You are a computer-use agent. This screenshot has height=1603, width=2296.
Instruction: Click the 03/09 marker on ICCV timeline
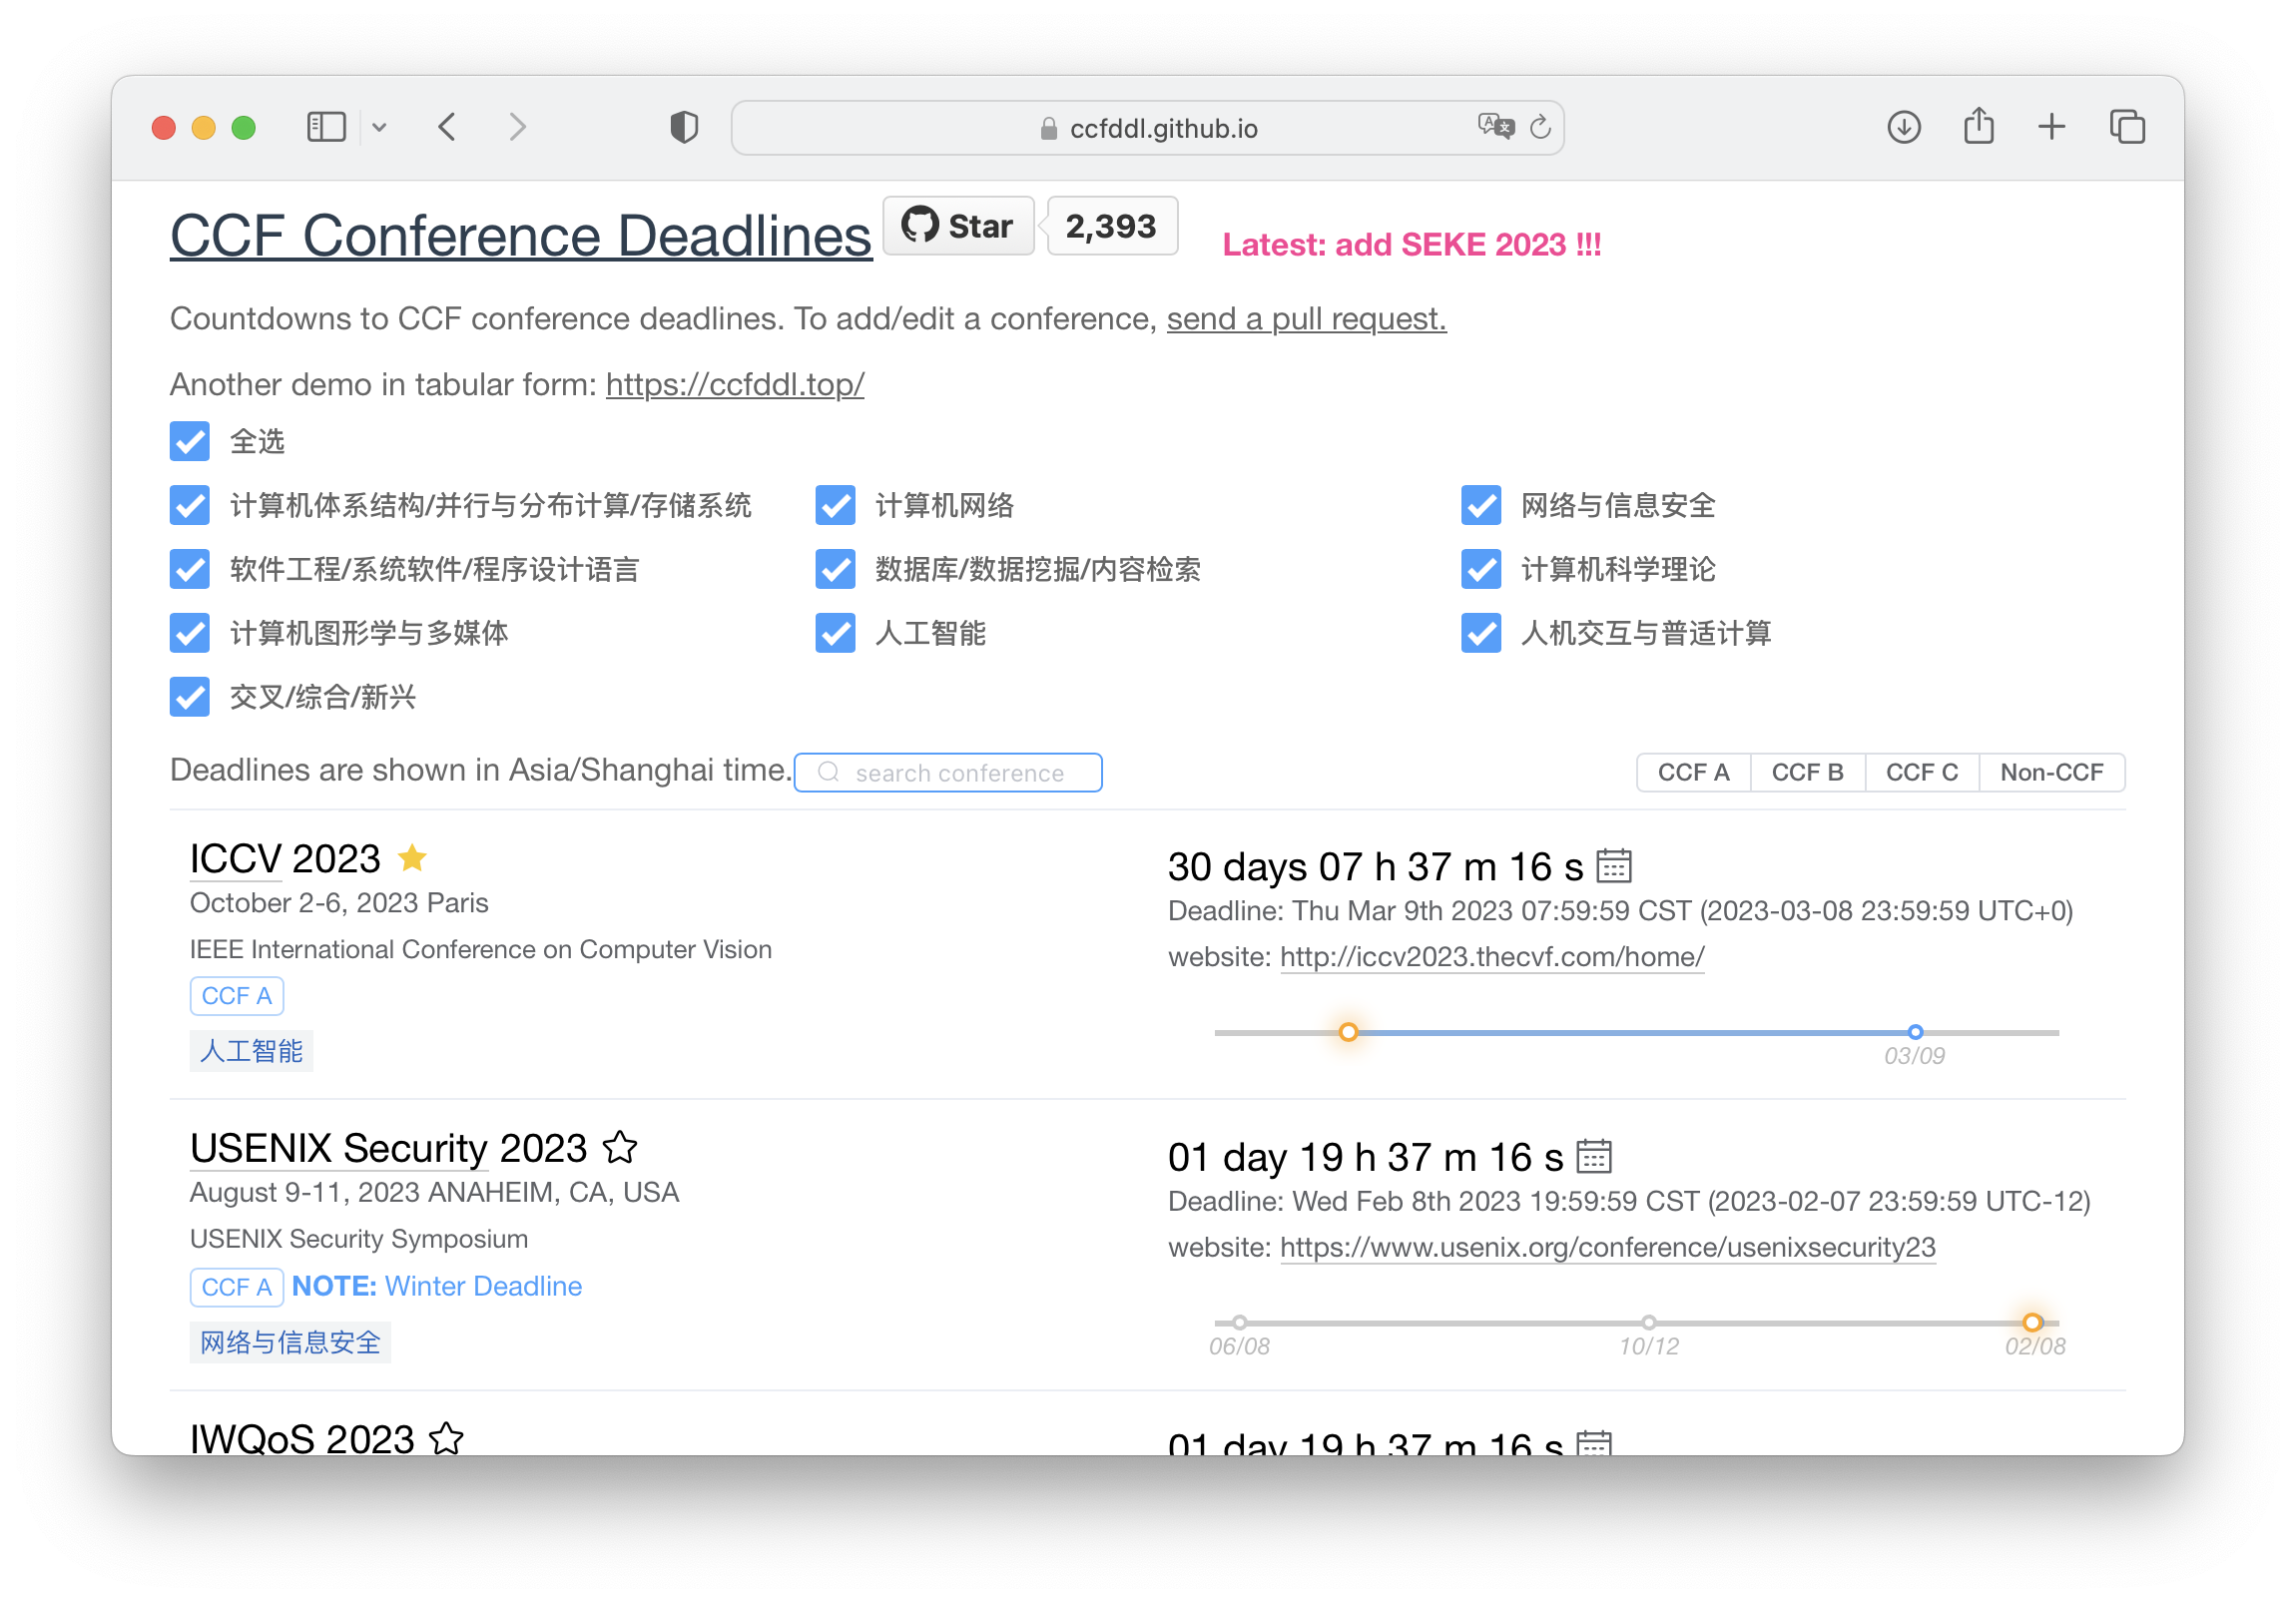pos(1914,1032)
